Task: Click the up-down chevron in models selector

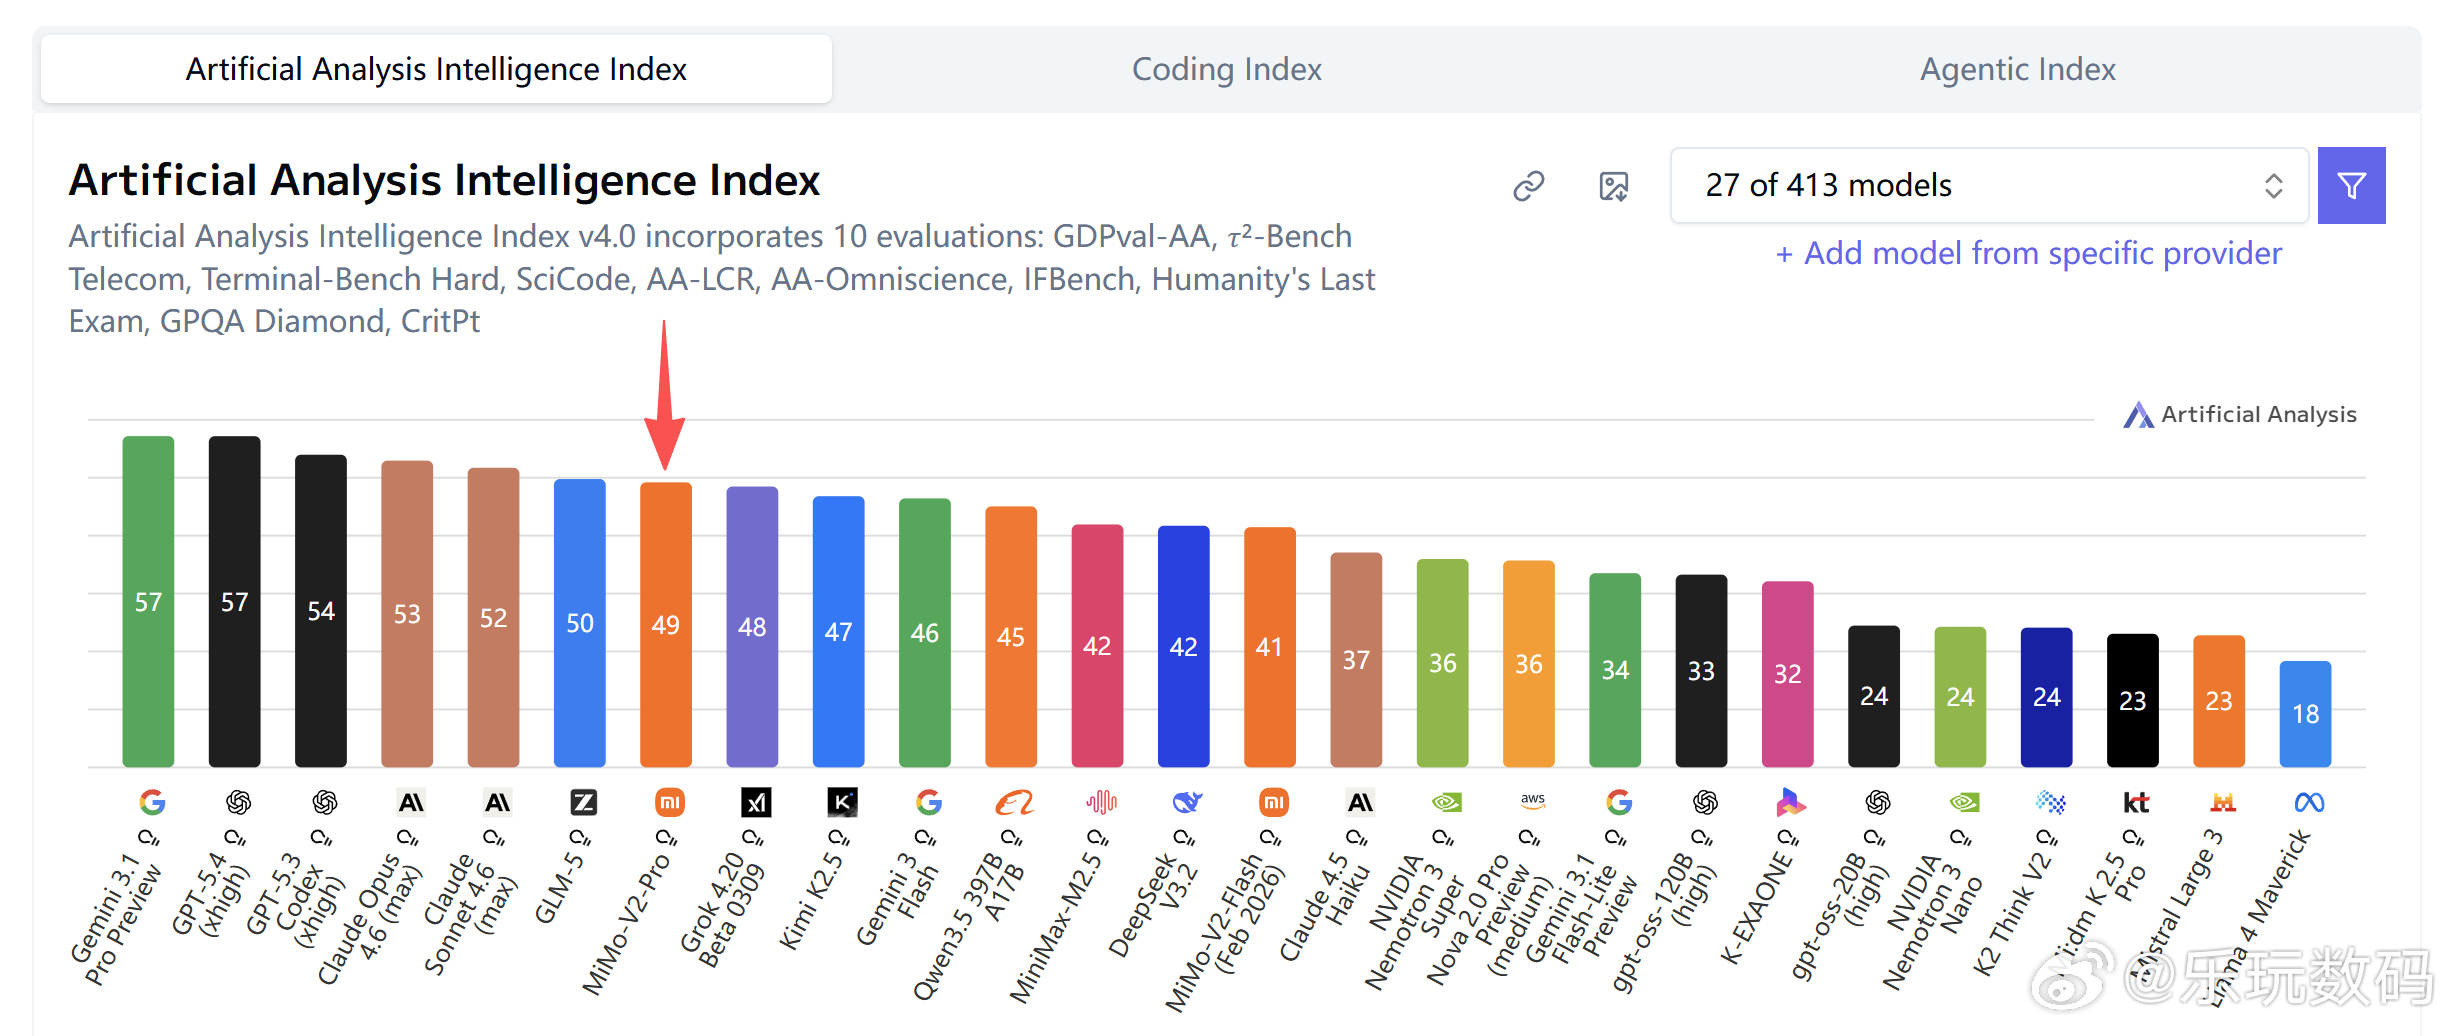Action: click(2273, 186)
